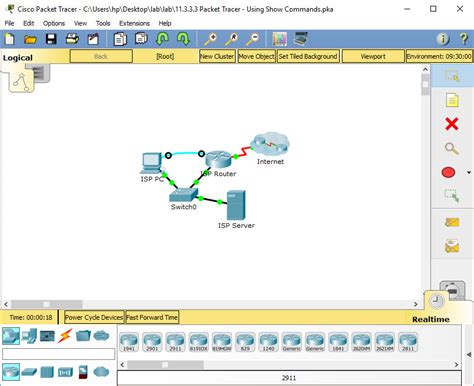Viewport: 474px width, 386px height.
Task: Choose the Inspect magnifier tool
Action: tap(452, 149)
